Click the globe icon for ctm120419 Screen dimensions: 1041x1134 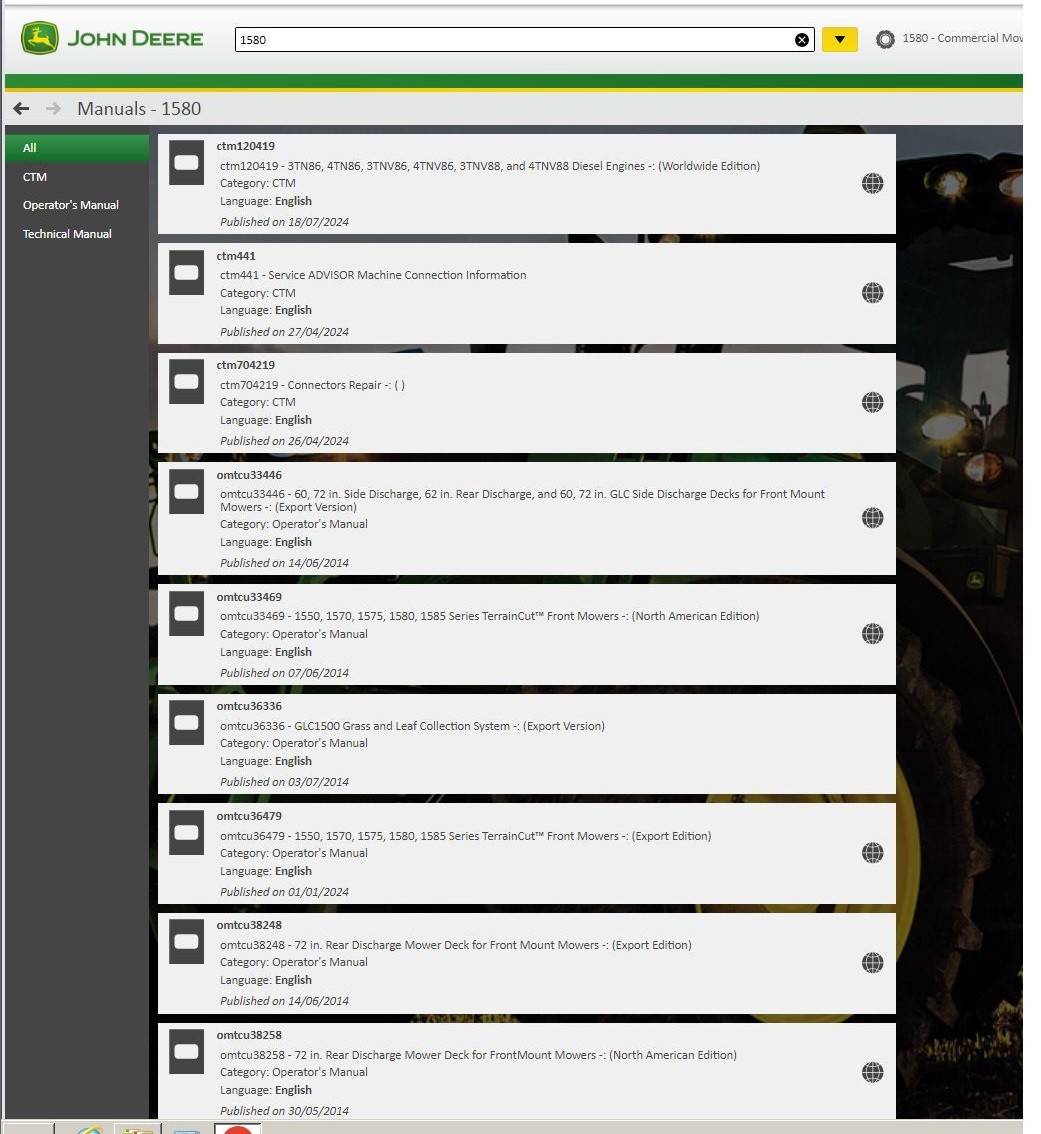point(872,184)
